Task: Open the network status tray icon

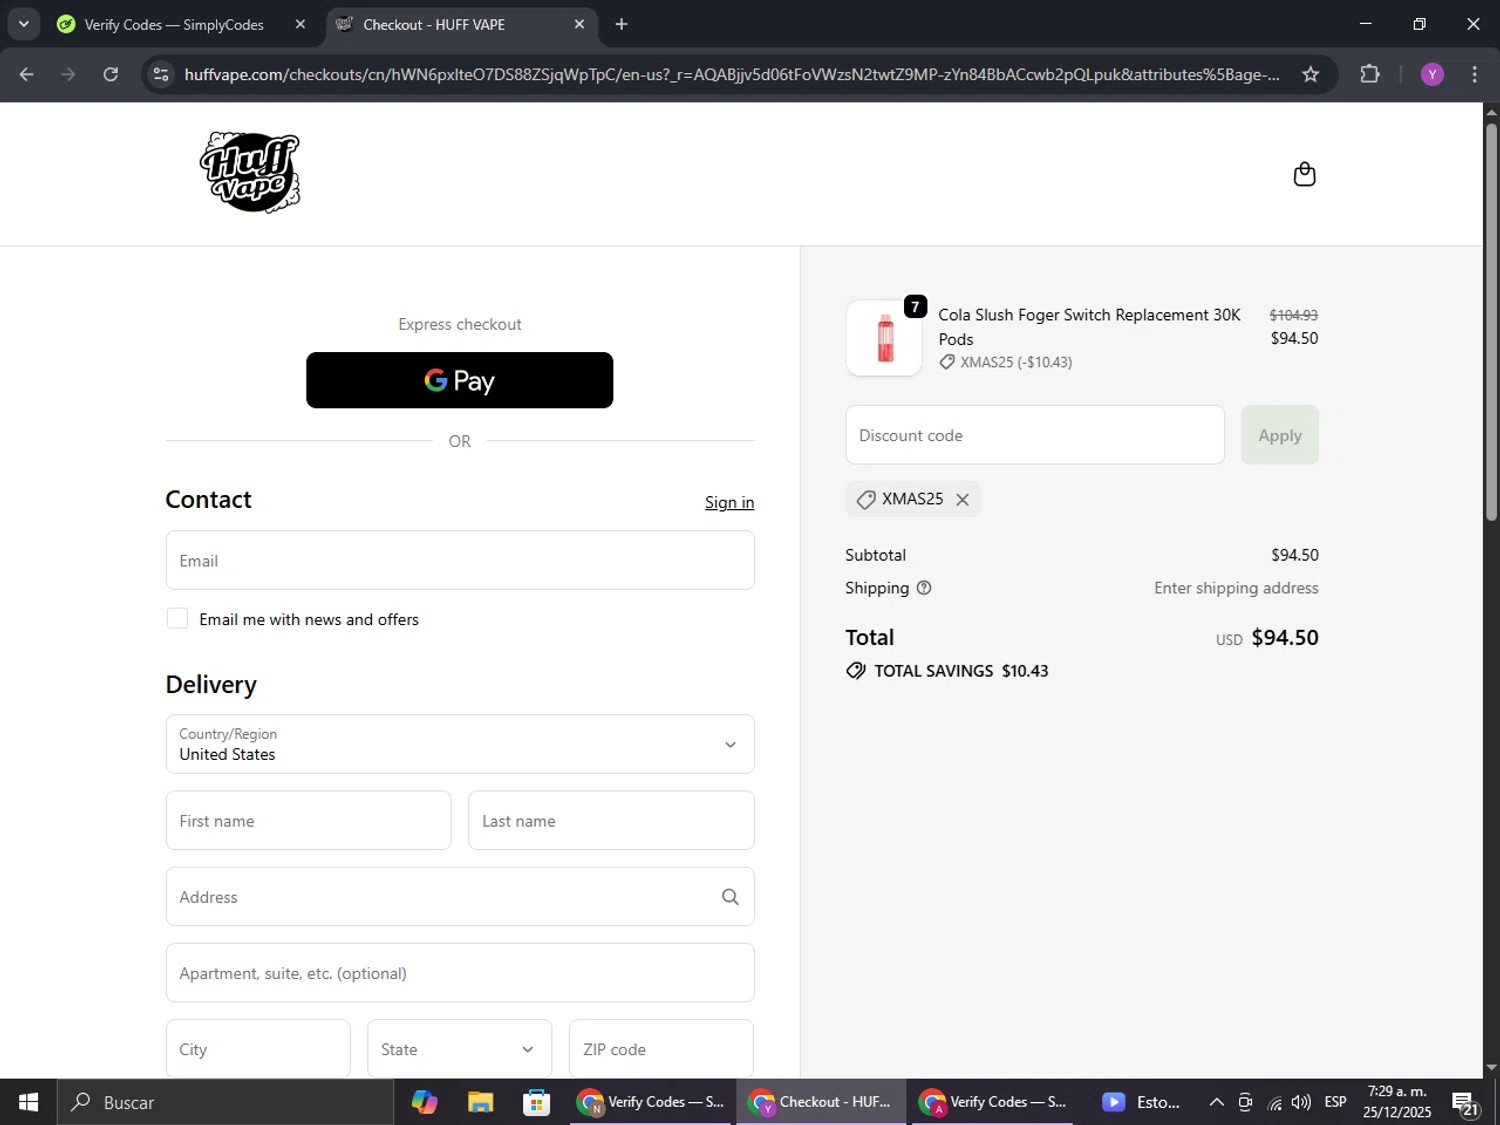Action: pyautogui.click(x=1274, y=1102)
